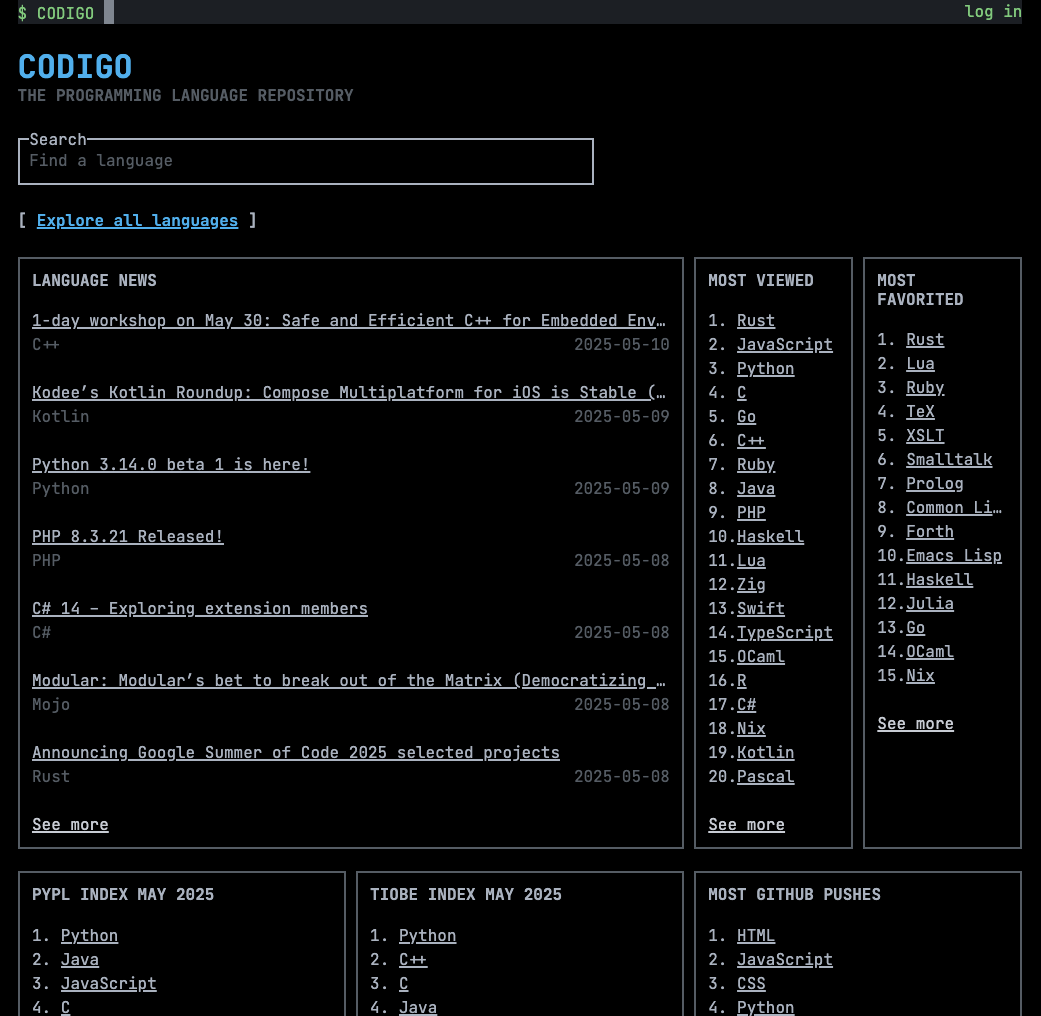The width and height of the screenshot is (1041, 1016).
Task: Open Smalltalk from Most Favorited
Action: pyautogui.click(x=948, y=459)
